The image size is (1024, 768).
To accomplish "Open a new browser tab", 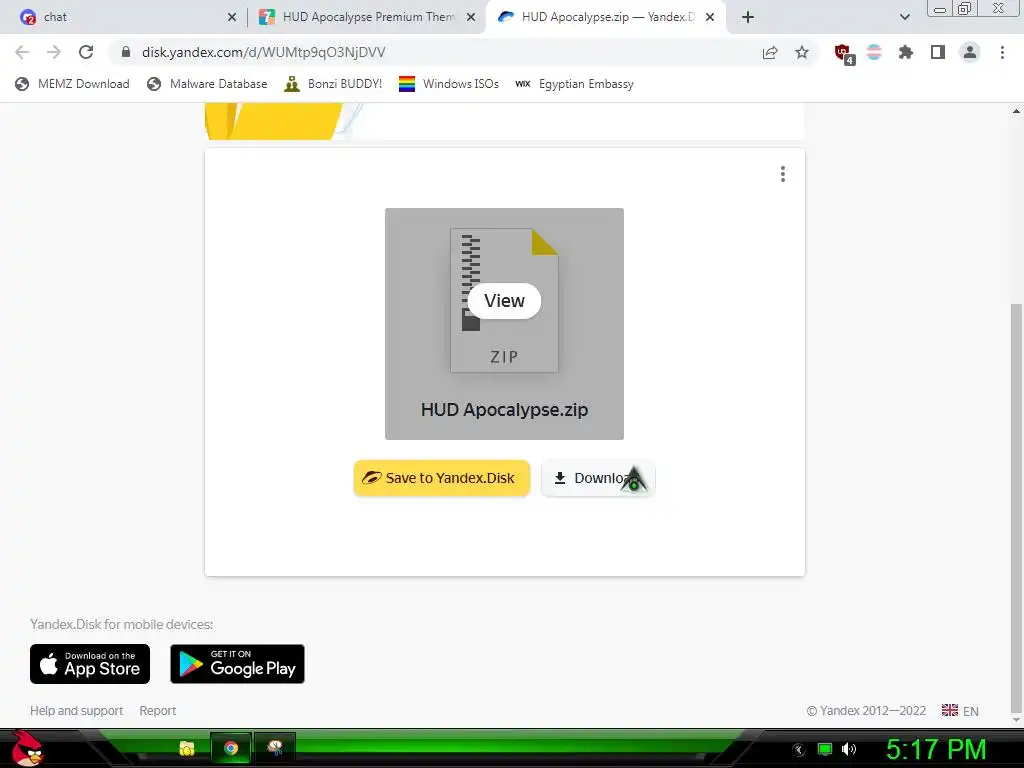I will point(748,17).
